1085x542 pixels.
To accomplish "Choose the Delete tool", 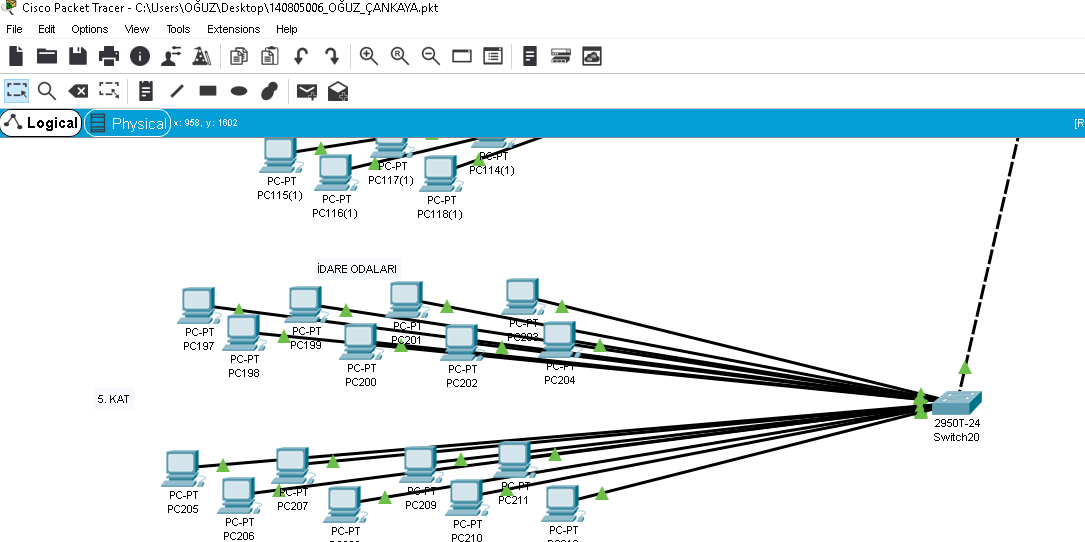I will click(x=78, y=91).
